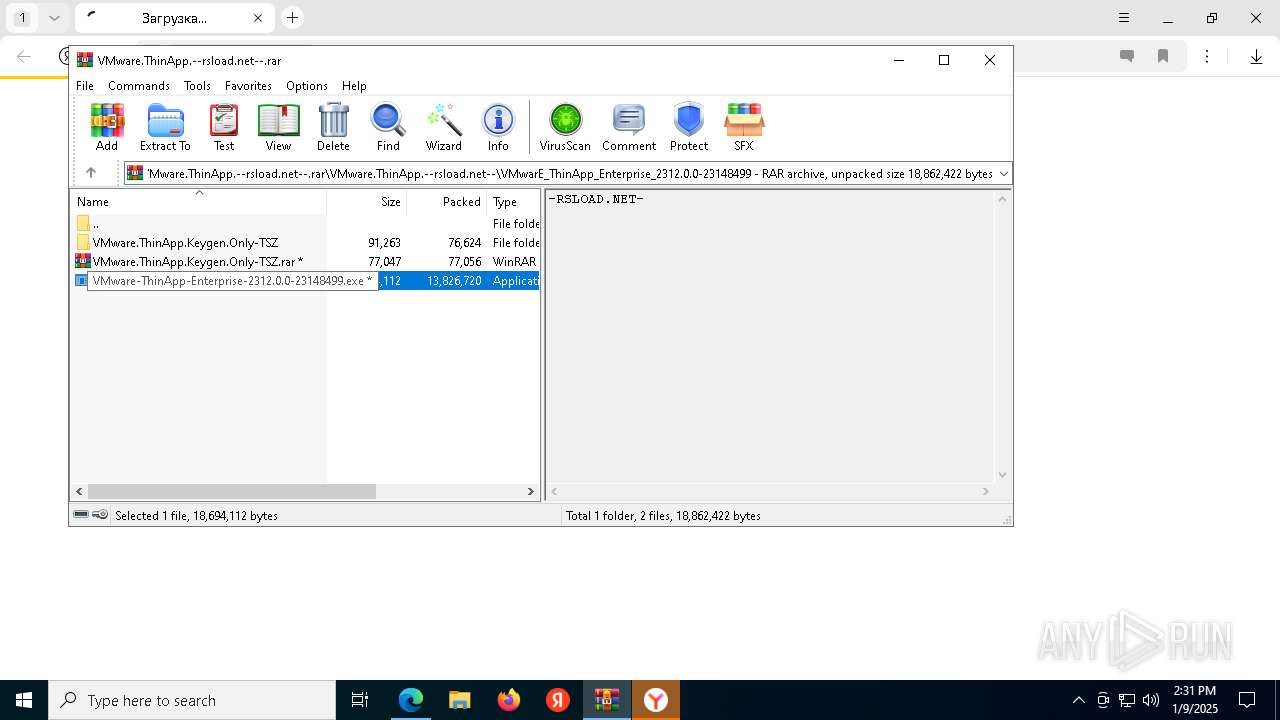Open browser three-dot options menu
The width and height of the screenshot is (1280, 720).
pyautogui.click(x=1207, y=57)
